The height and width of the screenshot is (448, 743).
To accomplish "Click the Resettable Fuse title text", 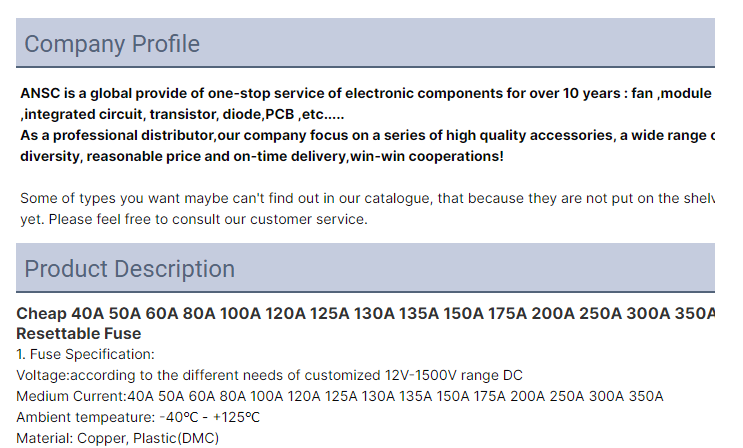I will (x=79, y=334).
